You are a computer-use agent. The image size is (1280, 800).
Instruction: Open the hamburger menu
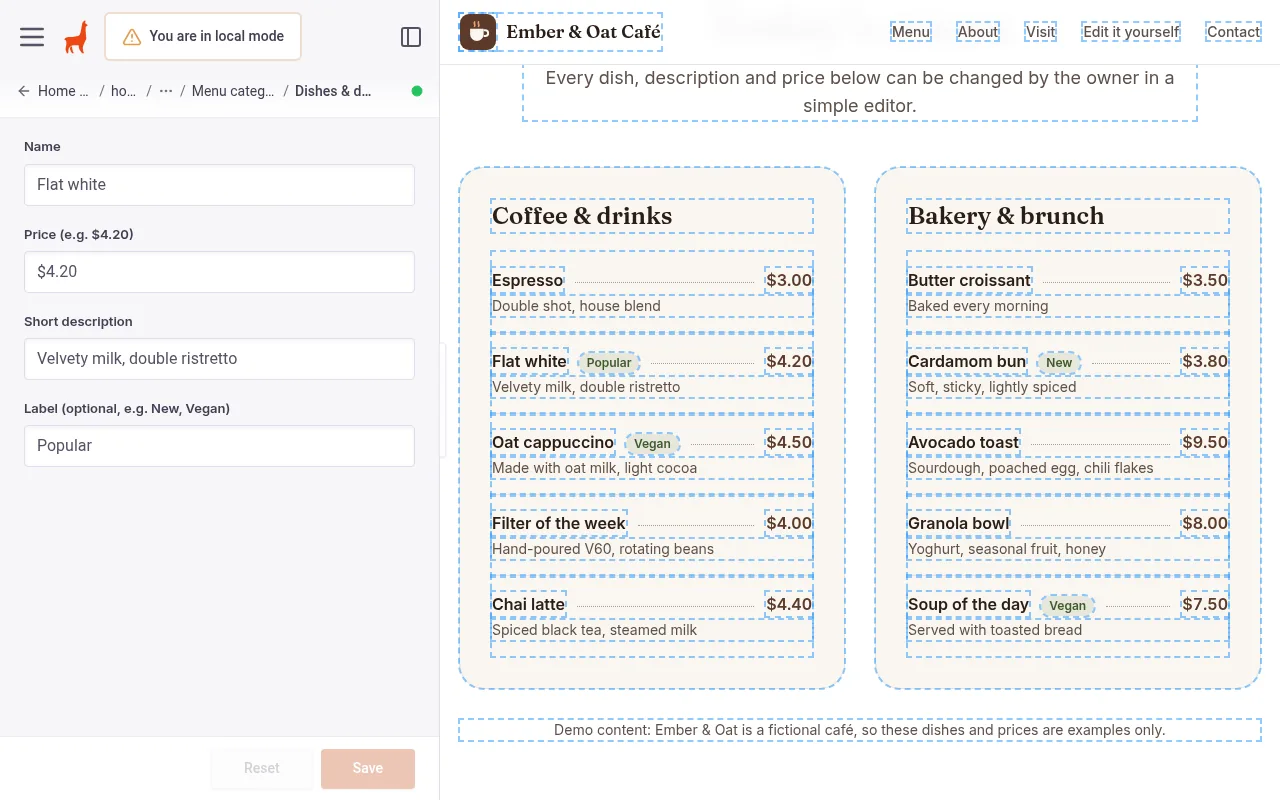click(32, 37)
